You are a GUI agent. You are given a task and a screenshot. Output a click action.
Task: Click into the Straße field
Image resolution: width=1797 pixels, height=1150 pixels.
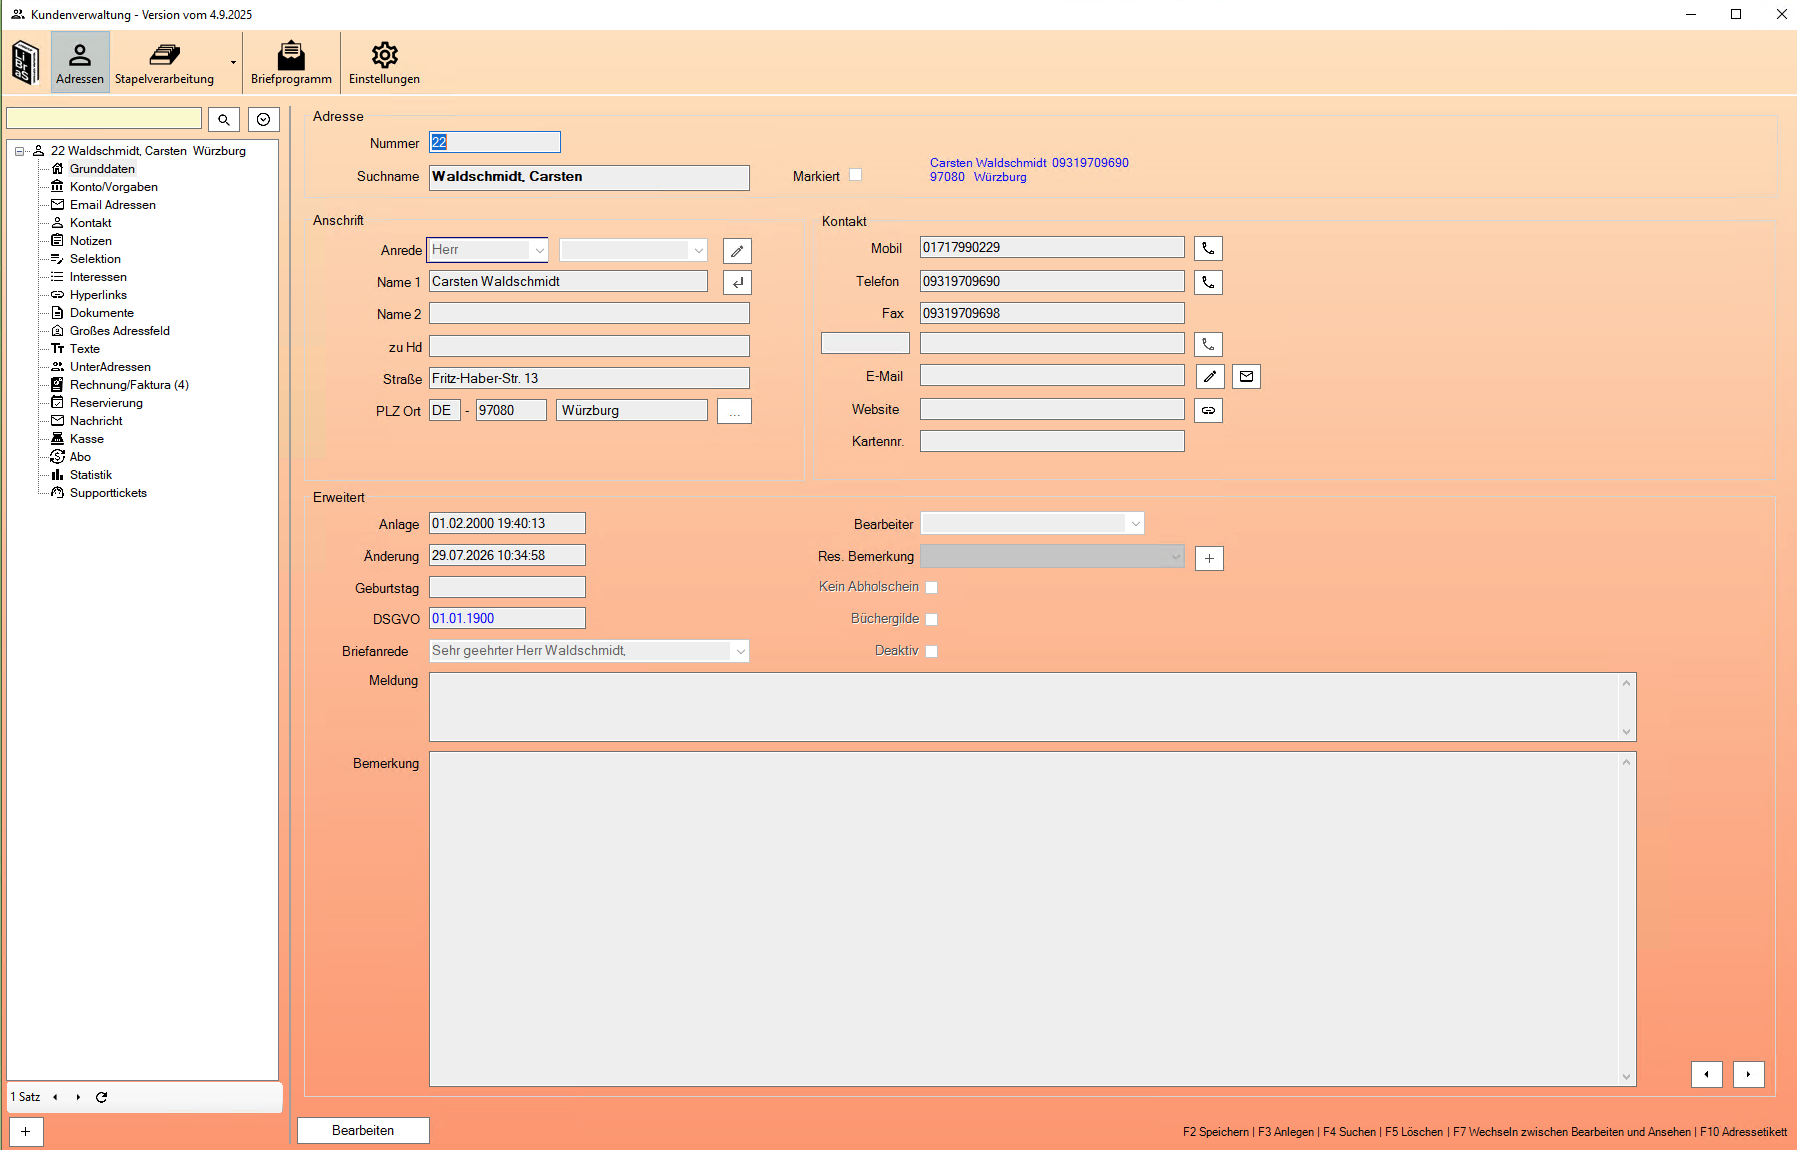click(x=589, y=378)
